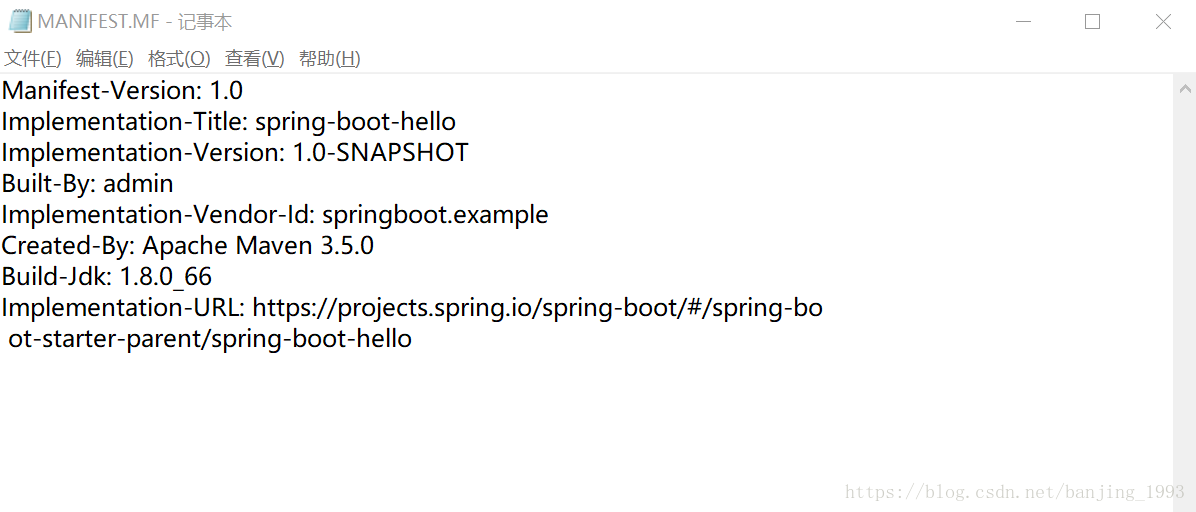Viewport: 1196px width, 512px height.
Task: Maximize the Notepad window
Action: (x=1092, y=22)
